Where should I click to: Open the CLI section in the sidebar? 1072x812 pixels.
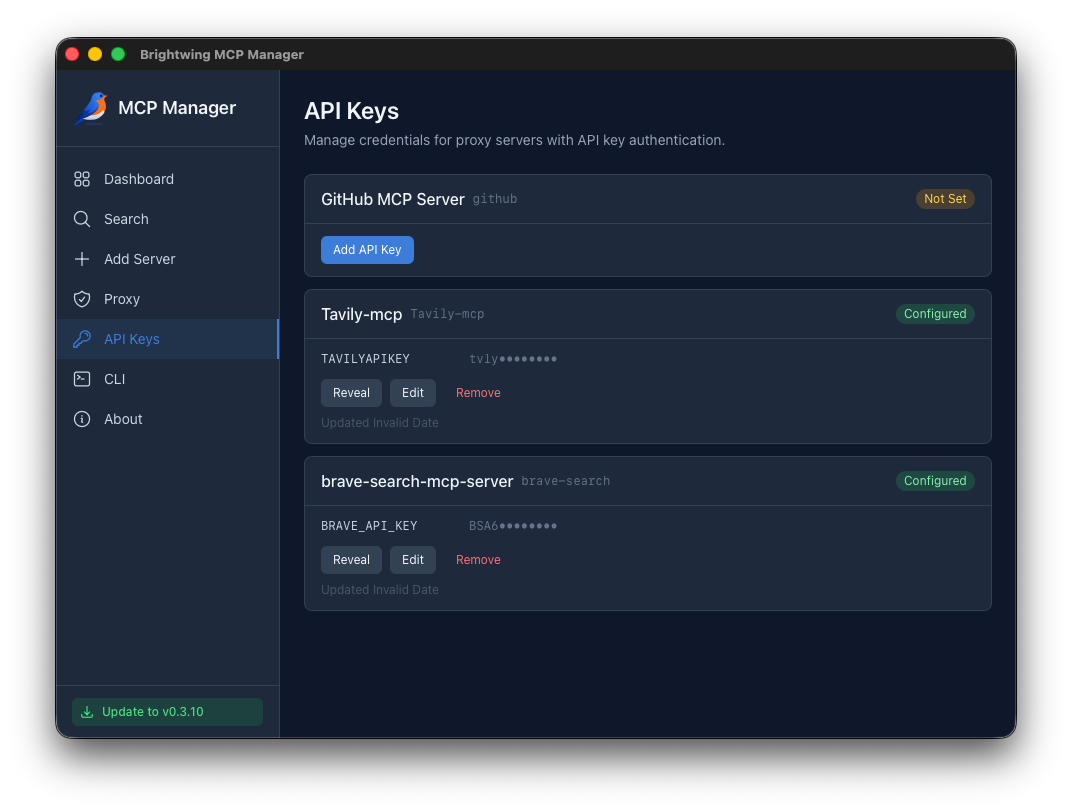[113, 379]
